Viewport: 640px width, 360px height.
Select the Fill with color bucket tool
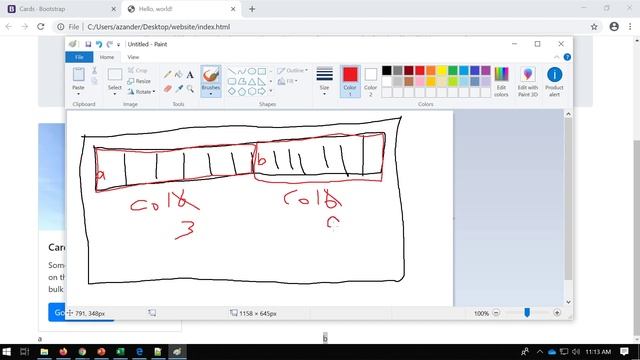click(179, 75)
